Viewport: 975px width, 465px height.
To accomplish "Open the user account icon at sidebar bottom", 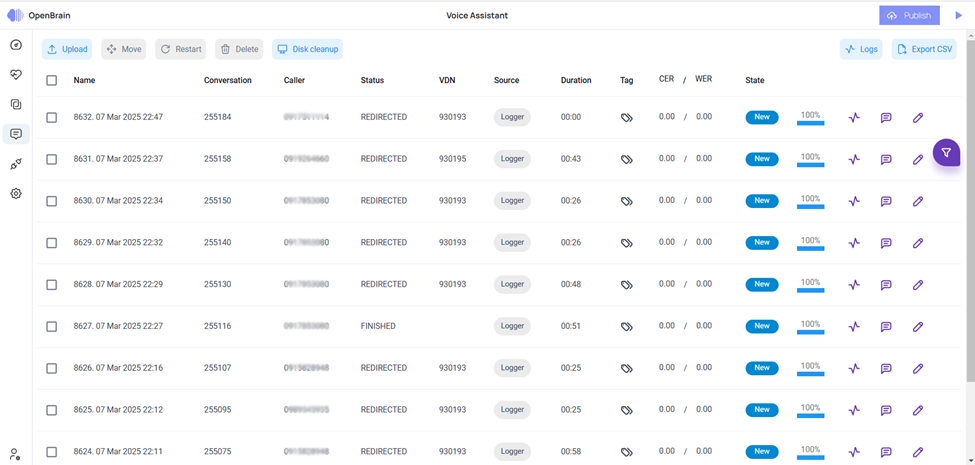I will coord(15,453).
